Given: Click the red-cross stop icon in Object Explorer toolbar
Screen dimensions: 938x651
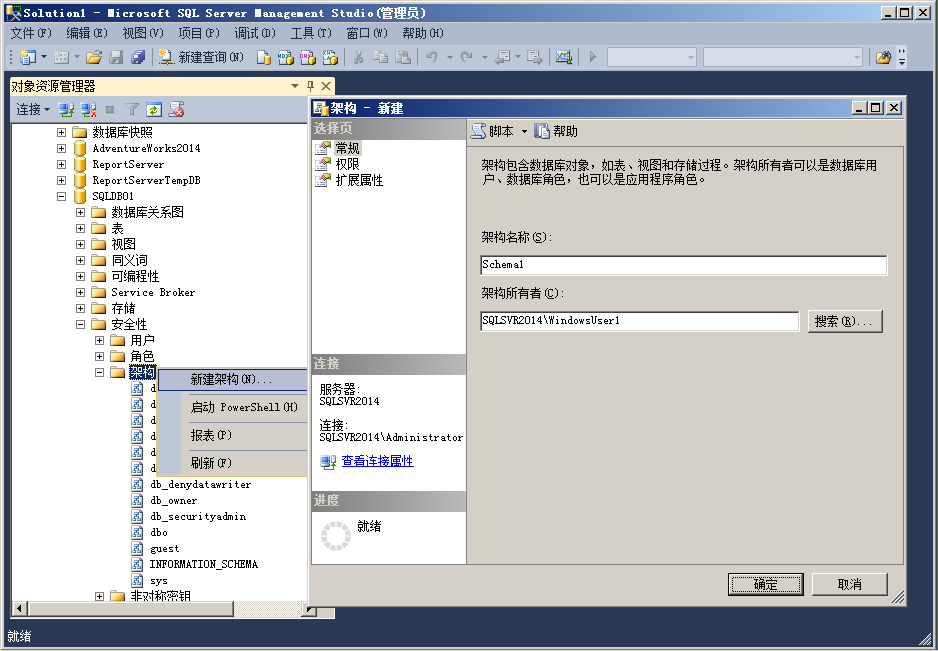Looking at the screenshot, I should (176, 109).
